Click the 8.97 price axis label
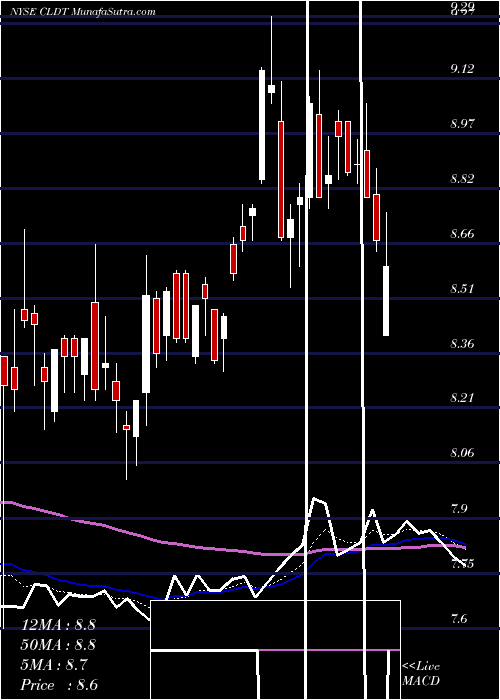Viewport: 500px width, 700px height. click(x=462, y=124)
